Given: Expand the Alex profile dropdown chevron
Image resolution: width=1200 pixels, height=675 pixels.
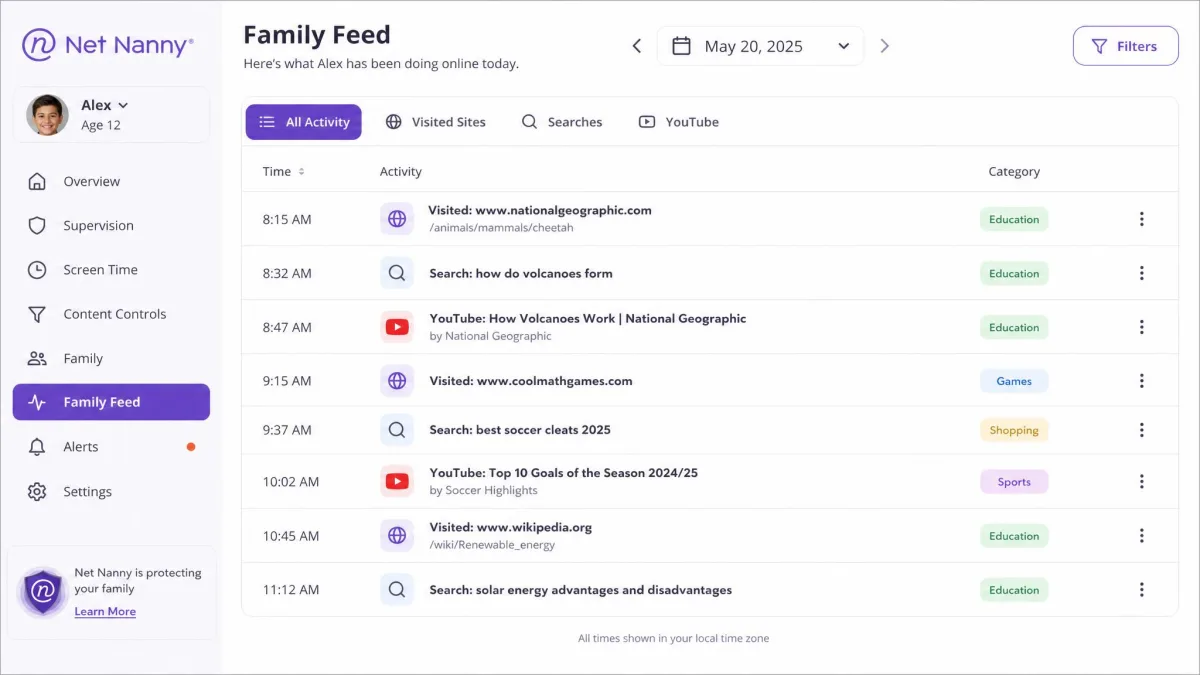Looking at the screenshot, I should 123,105.
